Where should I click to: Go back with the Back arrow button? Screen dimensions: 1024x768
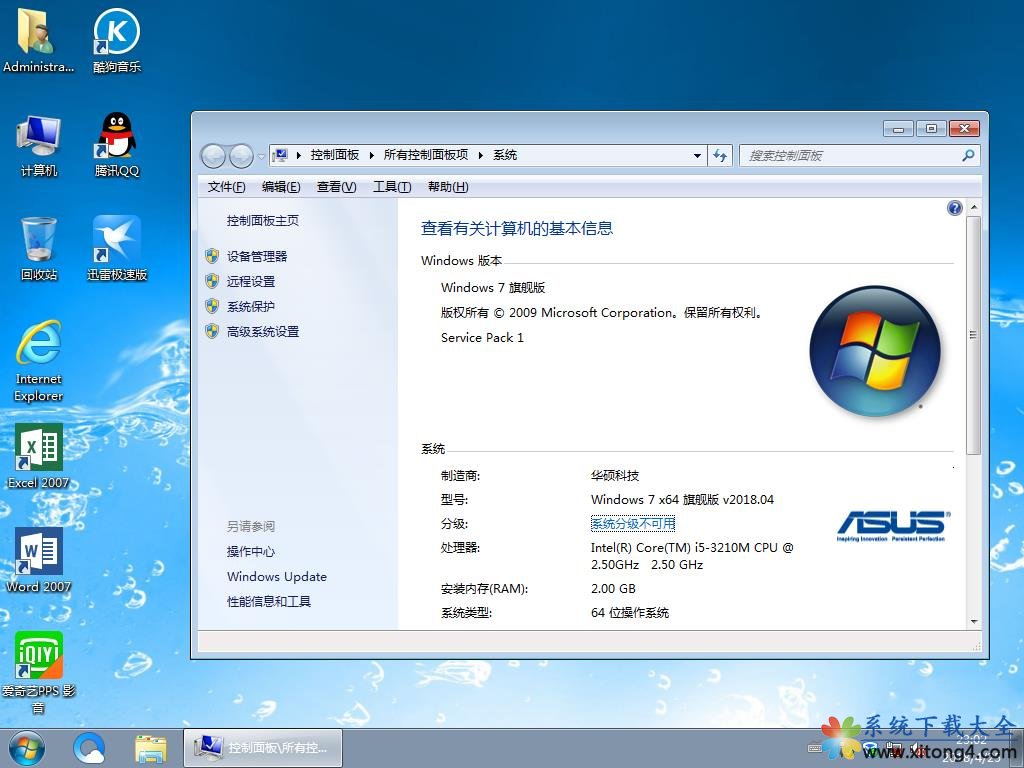coord(213,155)
